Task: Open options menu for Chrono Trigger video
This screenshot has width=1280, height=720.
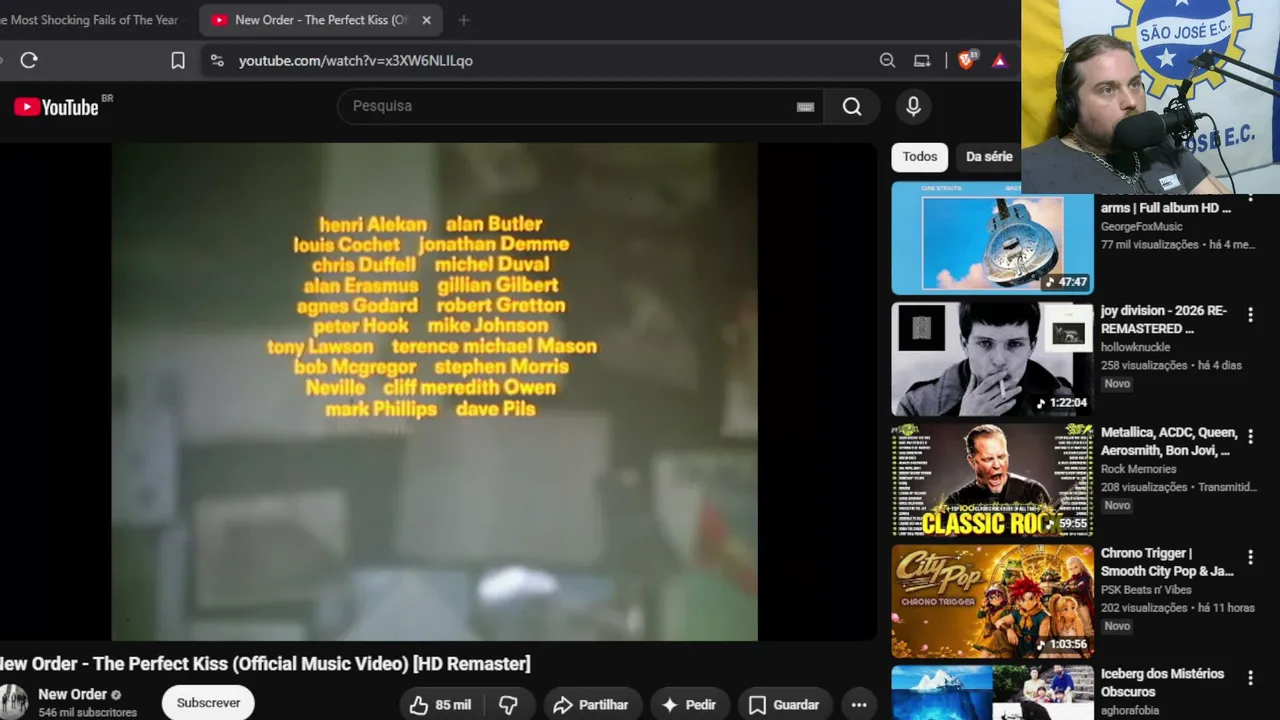Action: click(x=1250, y=557)
